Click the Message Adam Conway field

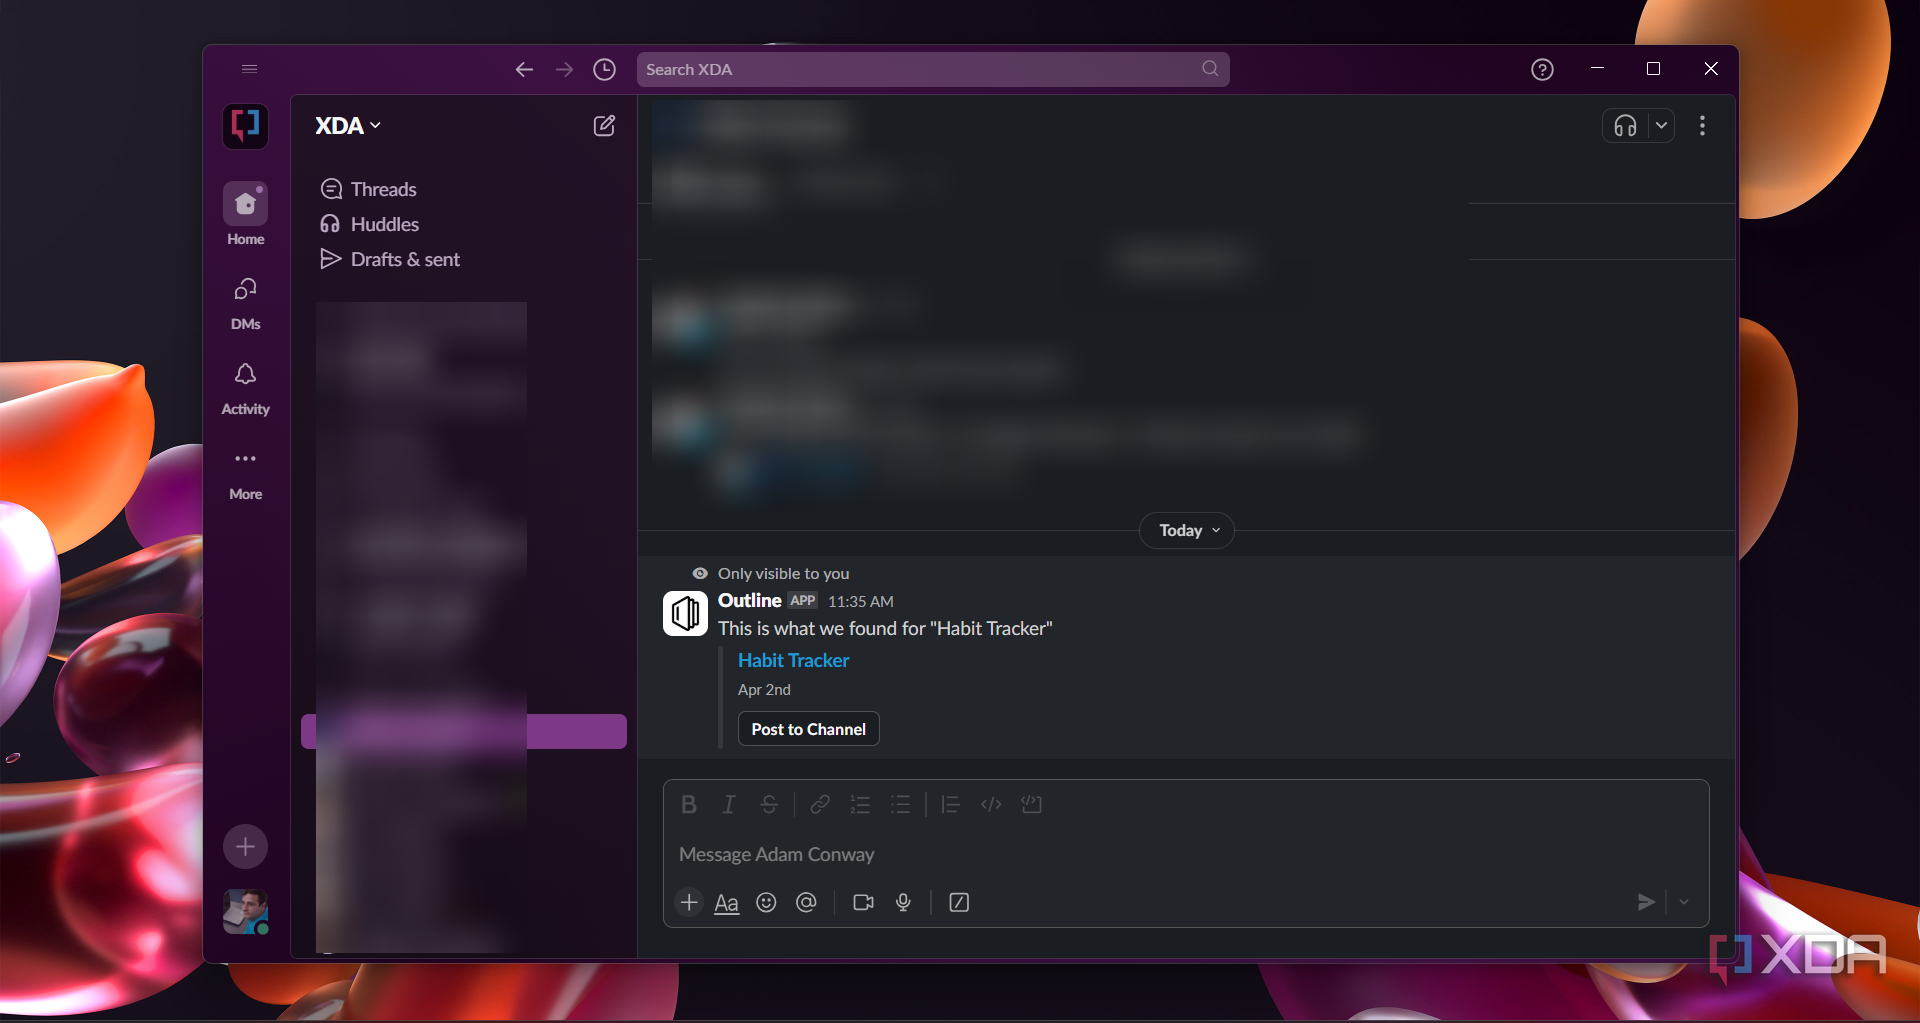click(1186, 854)
